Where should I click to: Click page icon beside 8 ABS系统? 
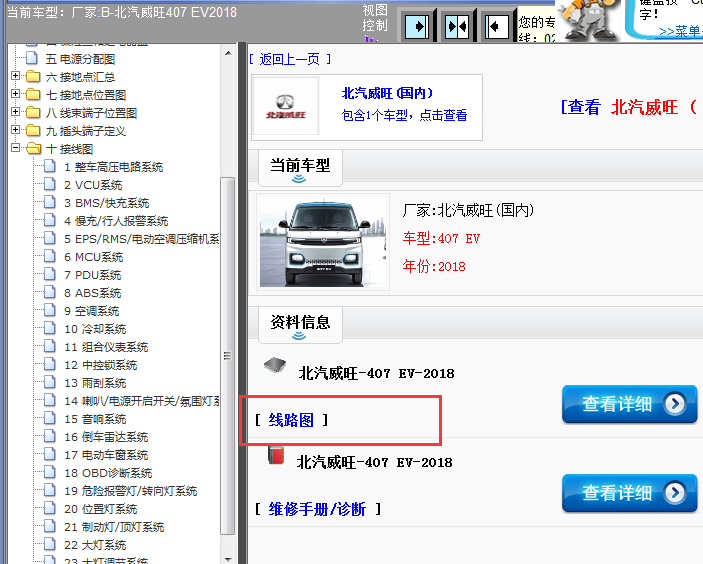pos(50,292)
